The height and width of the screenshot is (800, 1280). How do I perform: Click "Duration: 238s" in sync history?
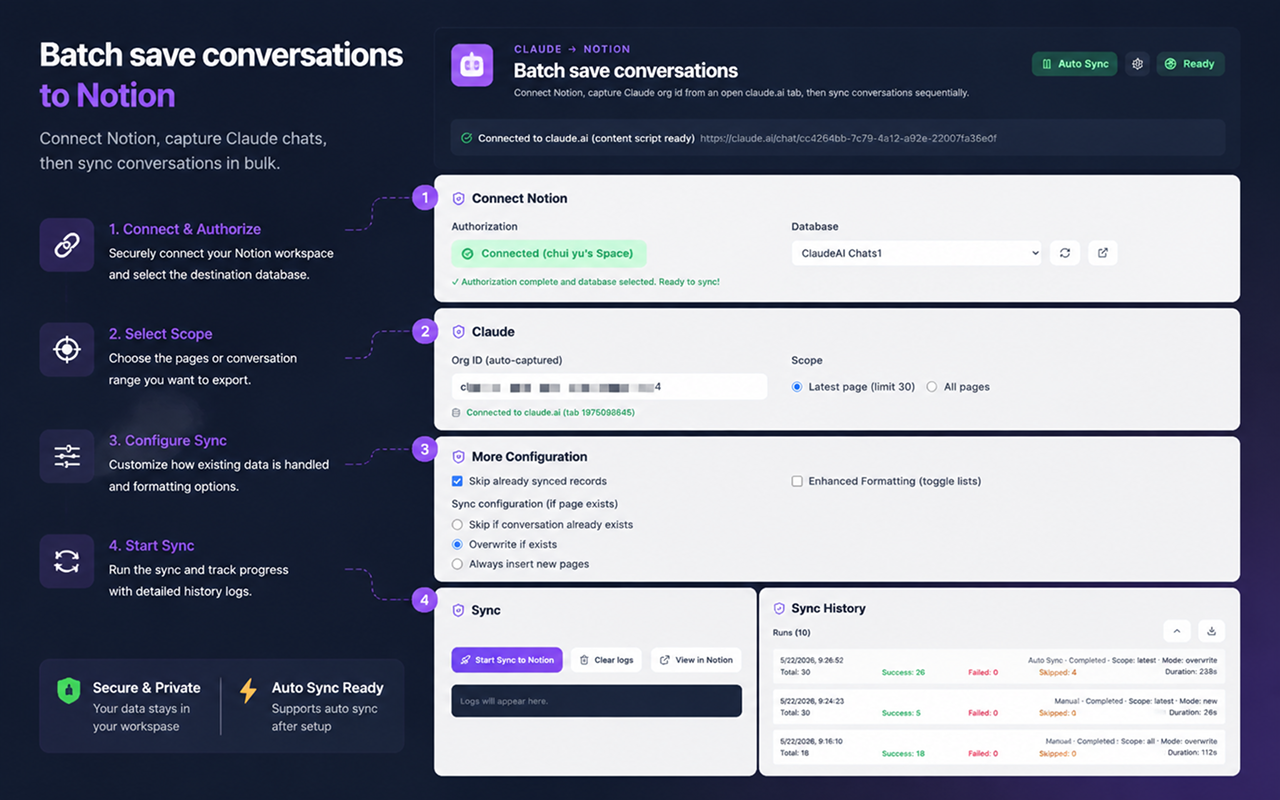(1191, 672)
